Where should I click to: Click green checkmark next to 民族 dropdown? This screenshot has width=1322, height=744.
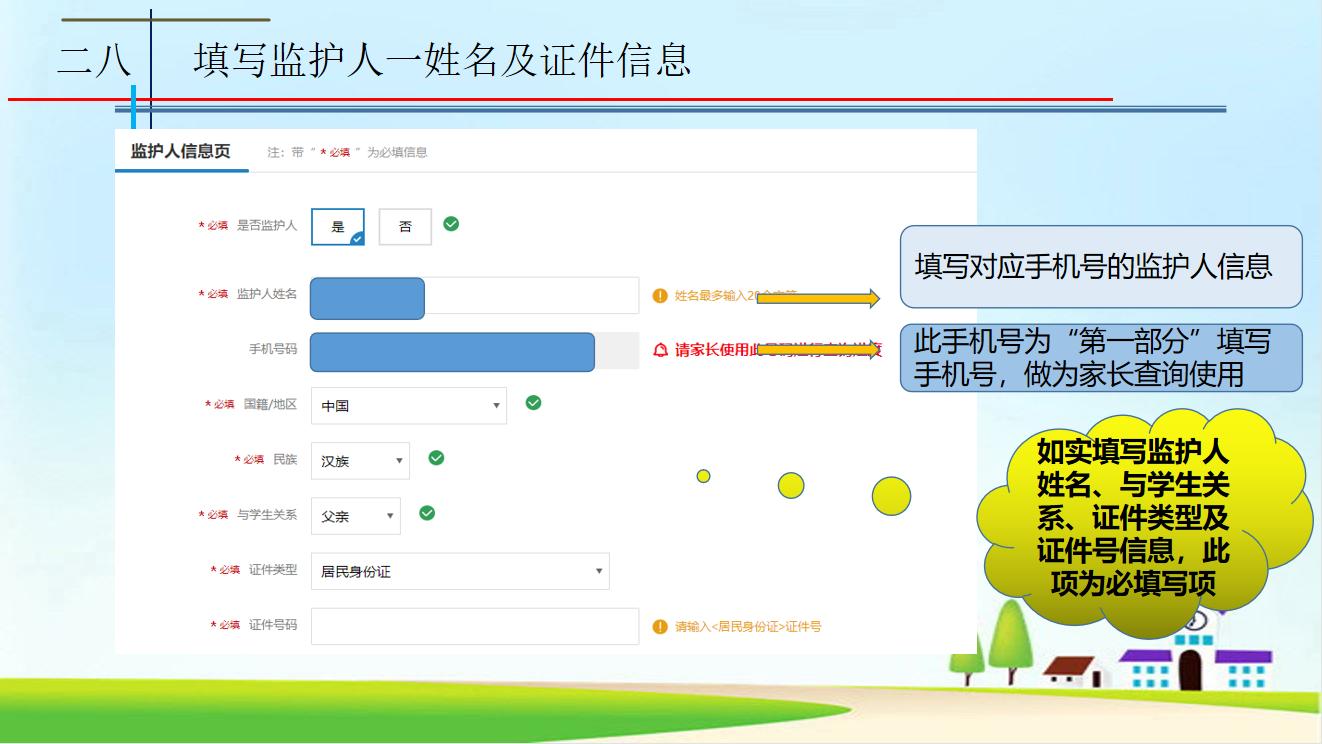pos(436,458)
